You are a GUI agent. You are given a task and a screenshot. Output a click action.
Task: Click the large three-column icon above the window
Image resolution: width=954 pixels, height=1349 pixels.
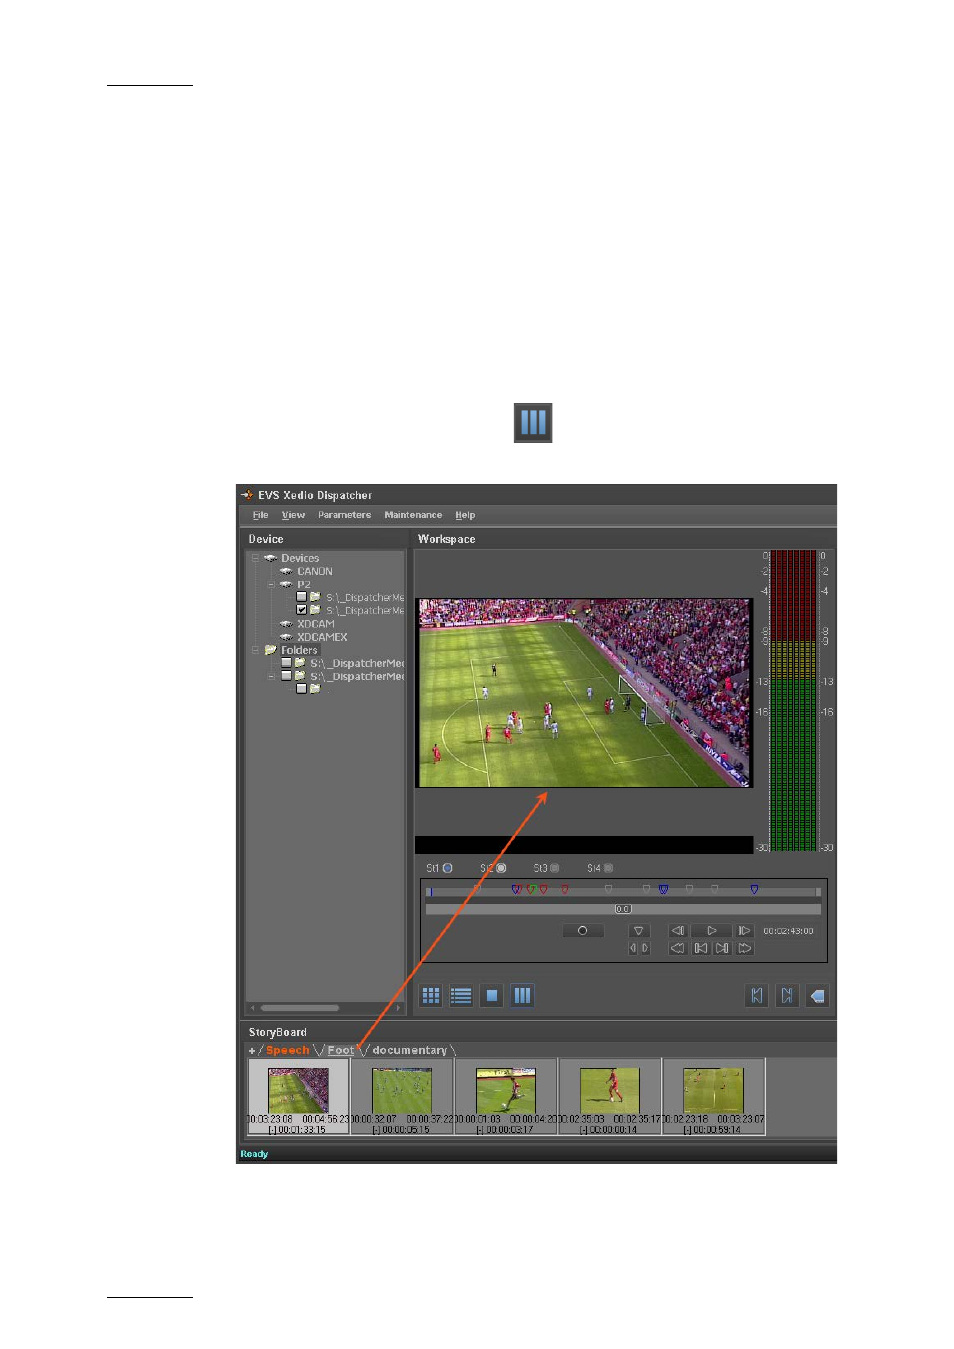[533, 423]
